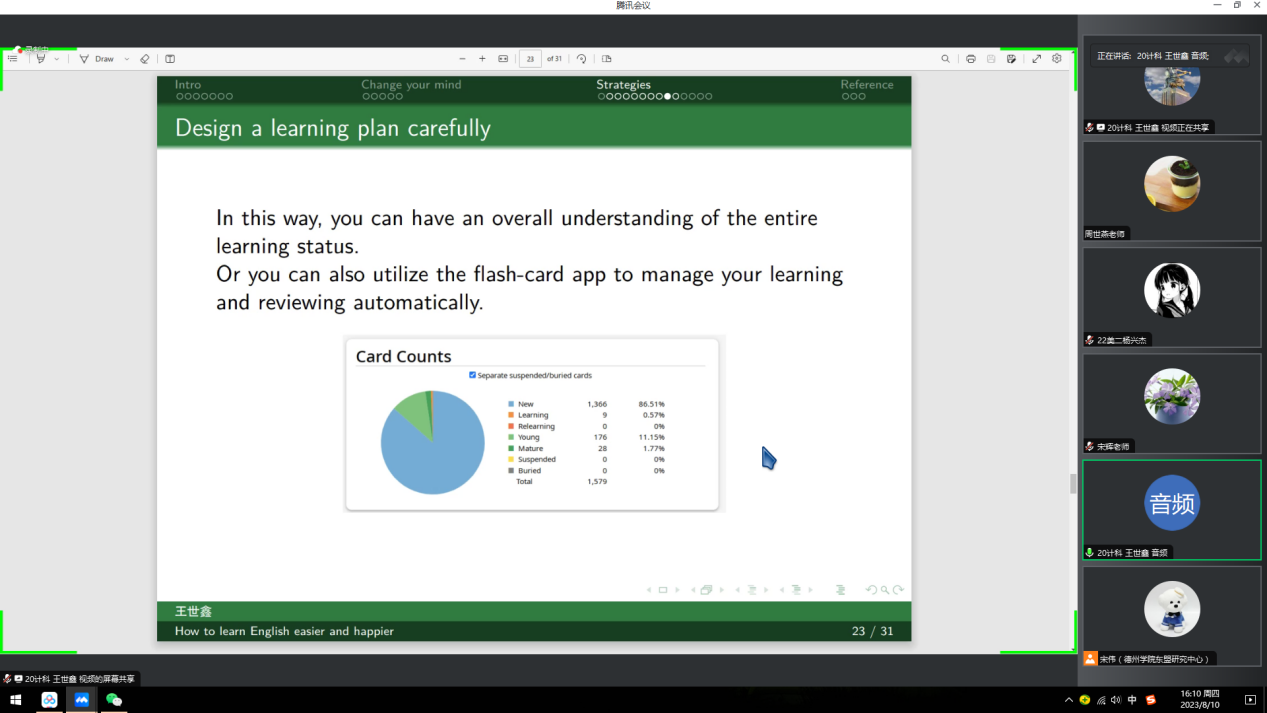The height and width of the screenshot is (713, 1267).
Task: Enter full screen with the expand icon
Action: (1036, 59)
